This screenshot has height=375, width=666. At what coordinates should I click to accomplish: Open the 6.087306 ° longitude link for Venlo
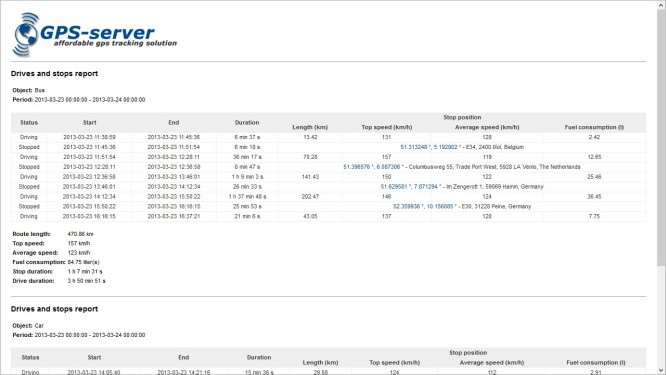(x=390, y=167)
